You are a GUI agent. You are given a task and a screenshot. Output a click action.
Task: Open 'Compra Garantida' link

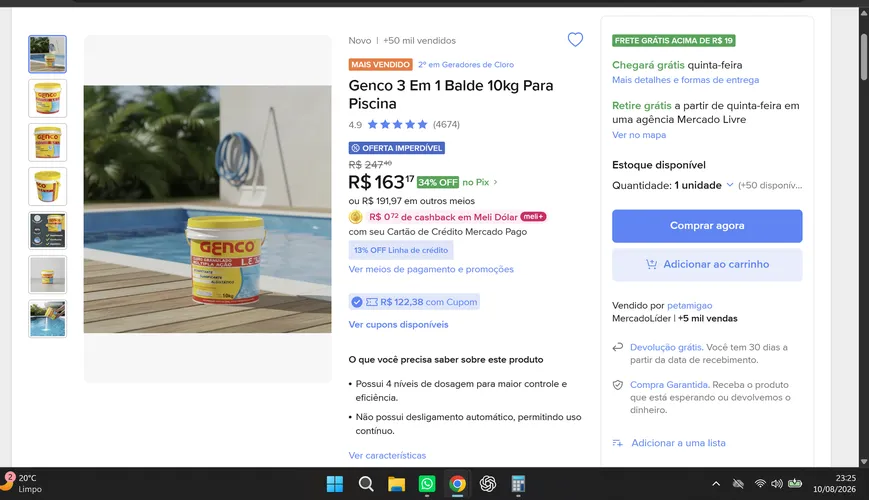coord(669,385)
